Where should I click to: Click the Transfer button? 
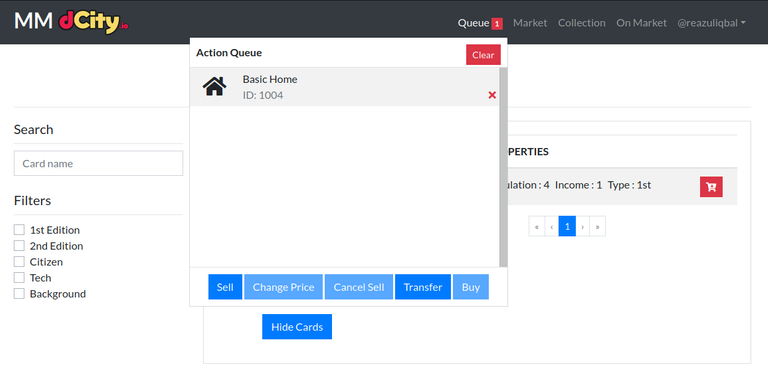pyautogui.click(x=423, y=287)
